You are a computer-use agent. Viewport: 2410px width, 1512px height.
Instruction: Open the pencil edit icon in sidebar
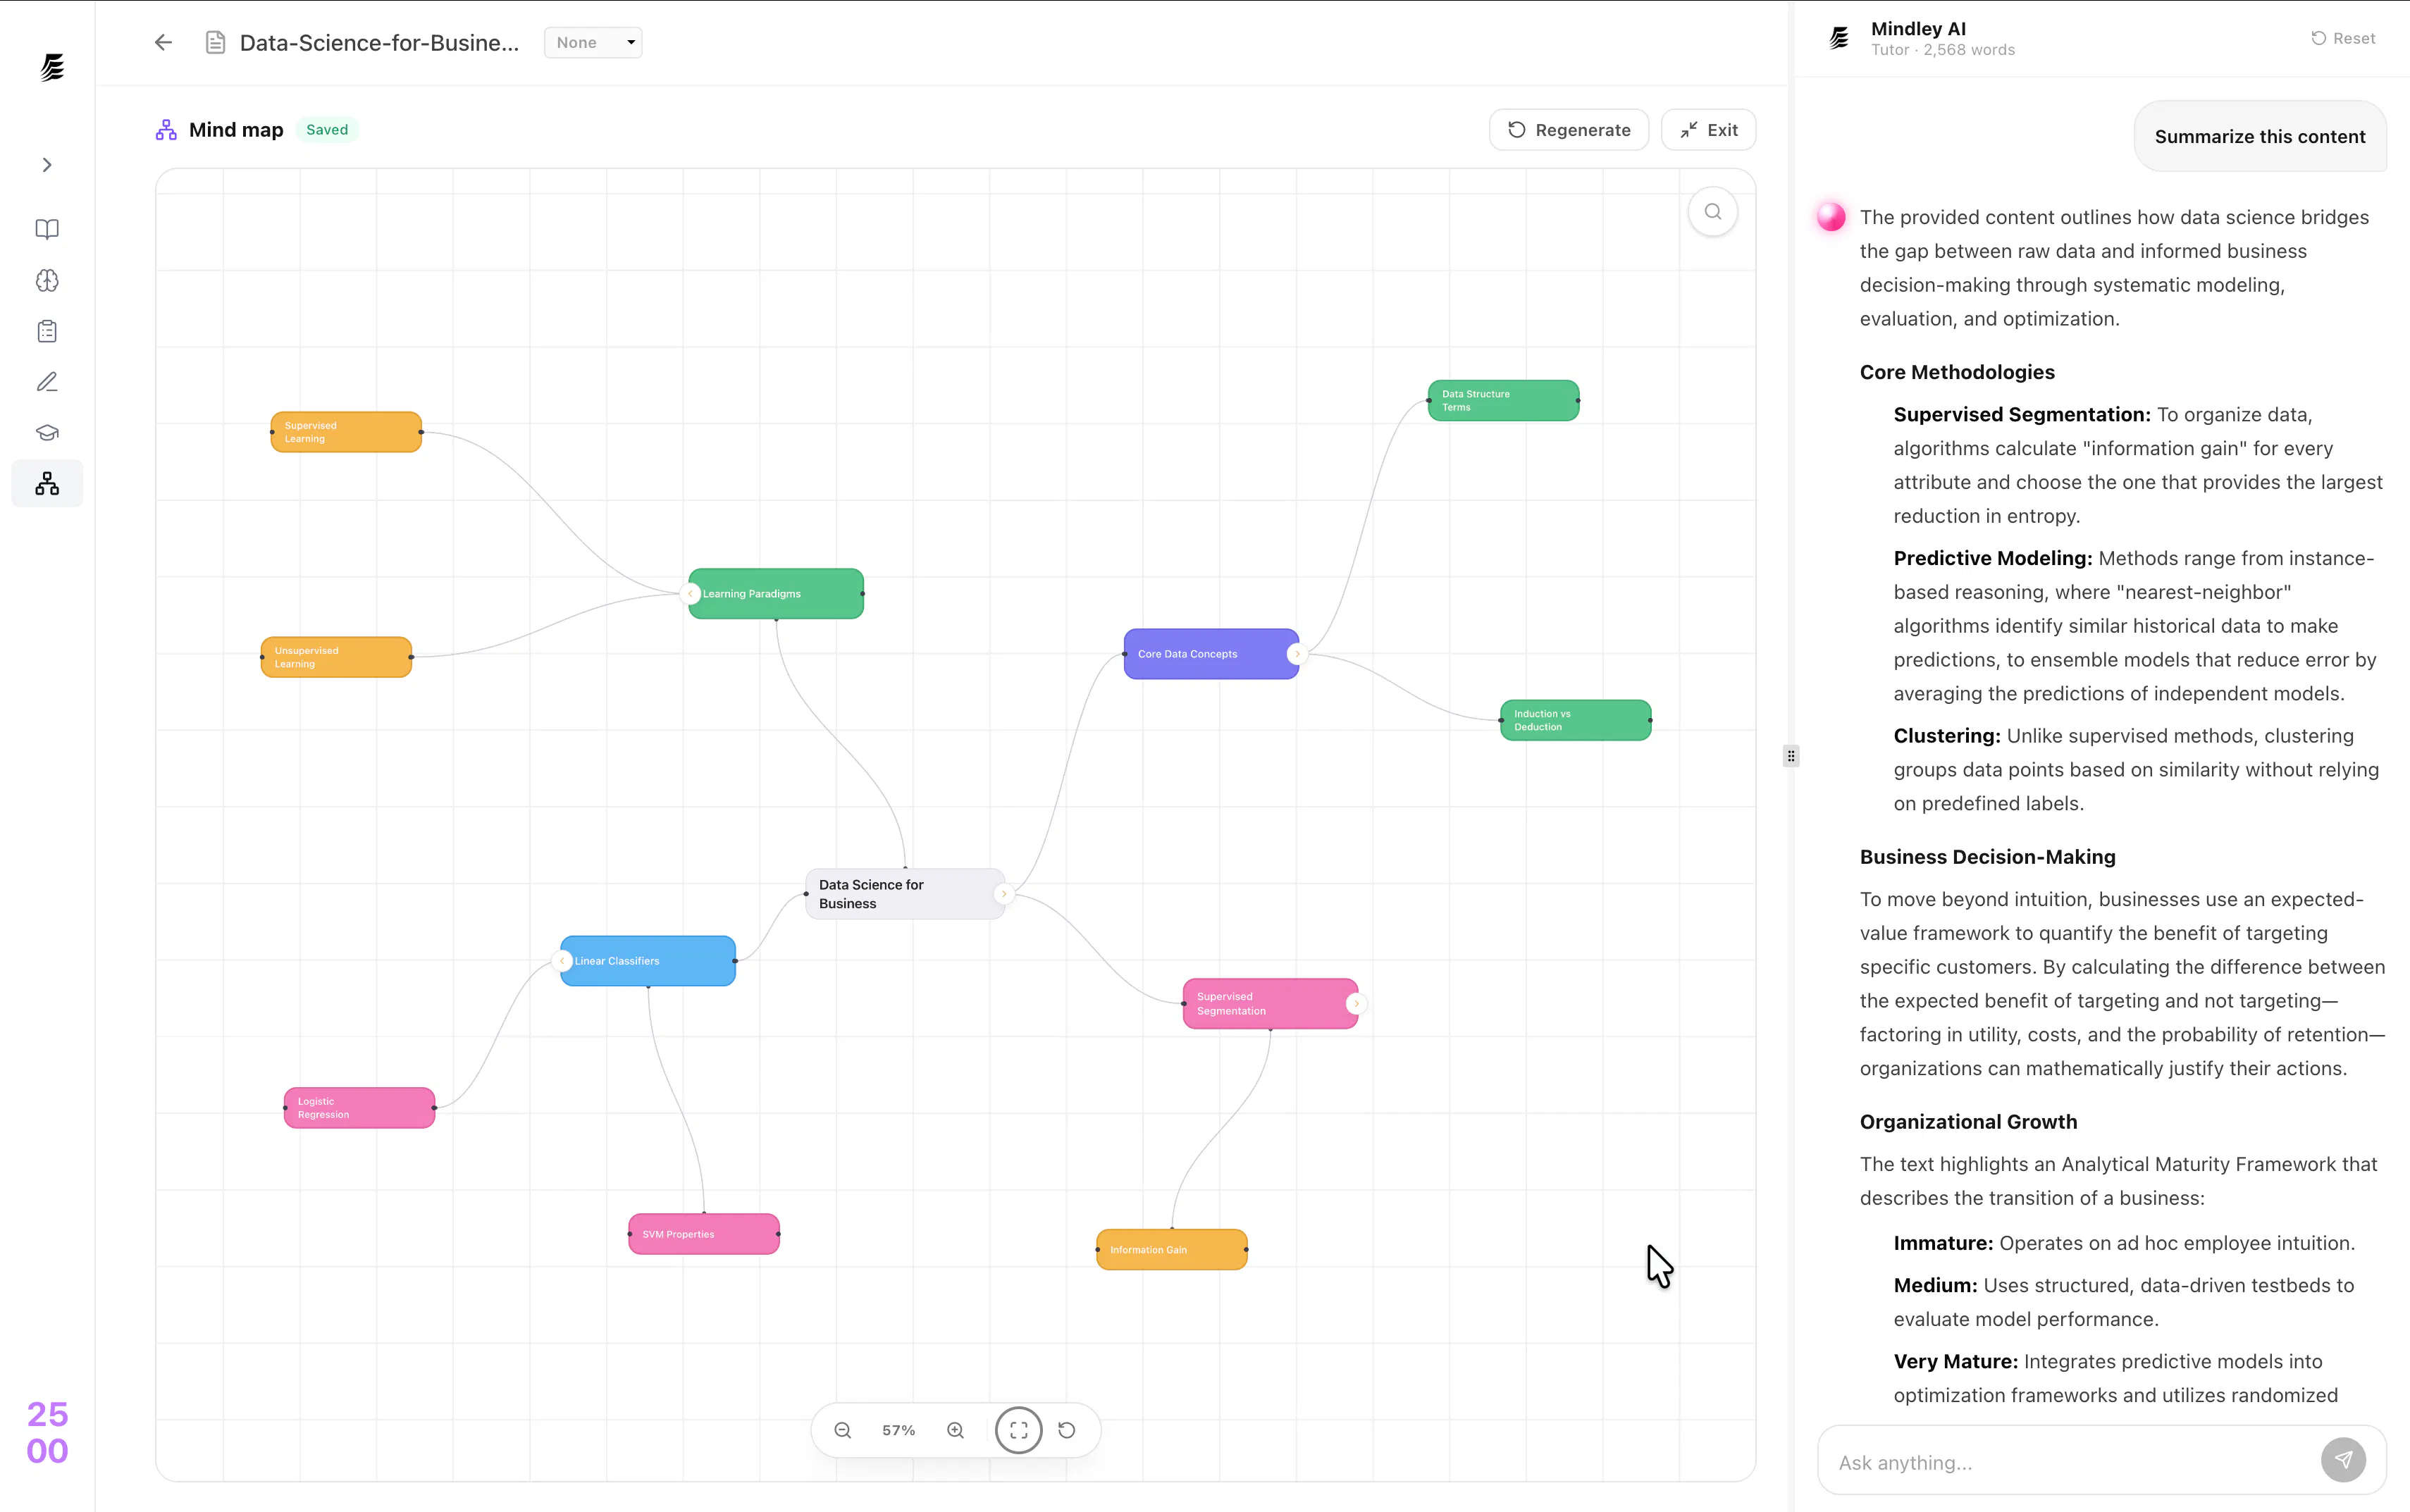tap(47, 382)
